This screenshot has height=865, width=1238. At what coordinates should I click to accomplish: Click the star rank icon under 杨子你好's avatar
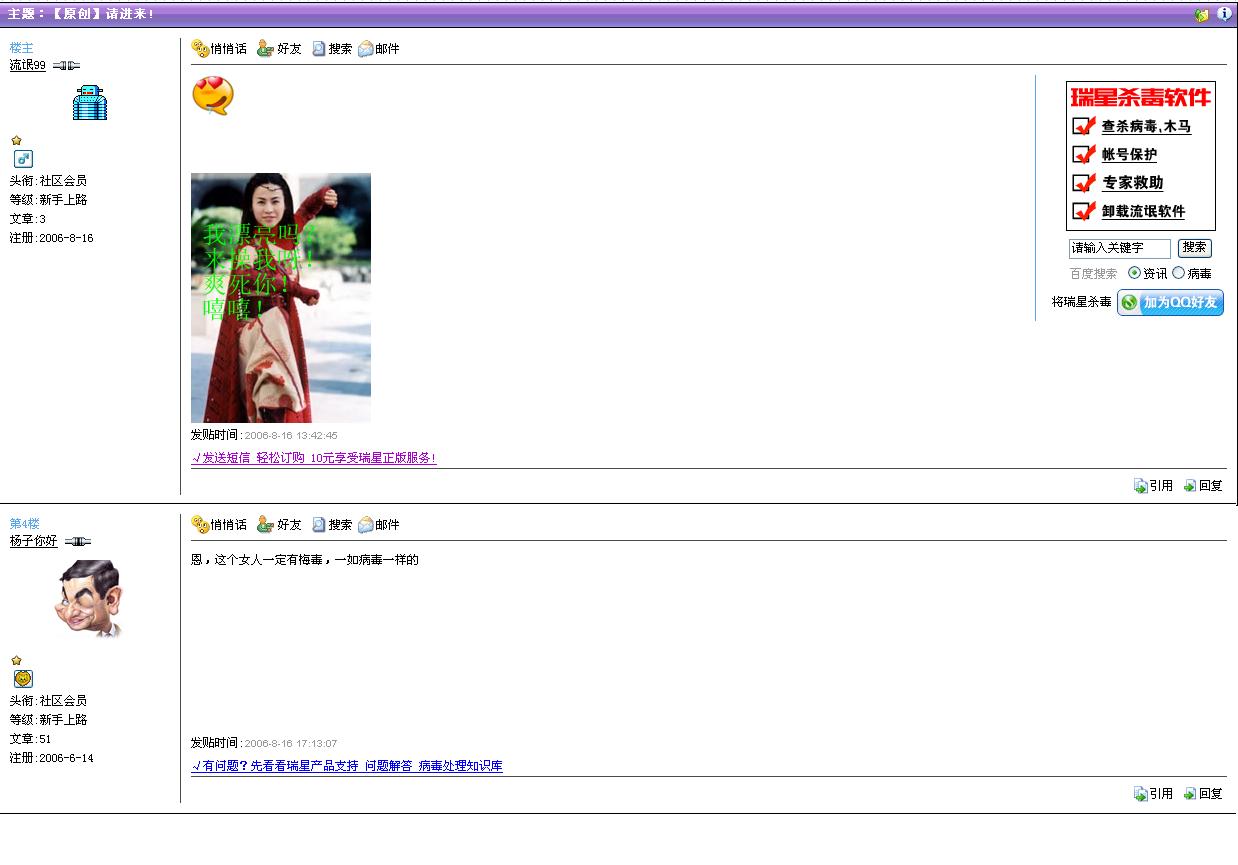tap(16, 660)
